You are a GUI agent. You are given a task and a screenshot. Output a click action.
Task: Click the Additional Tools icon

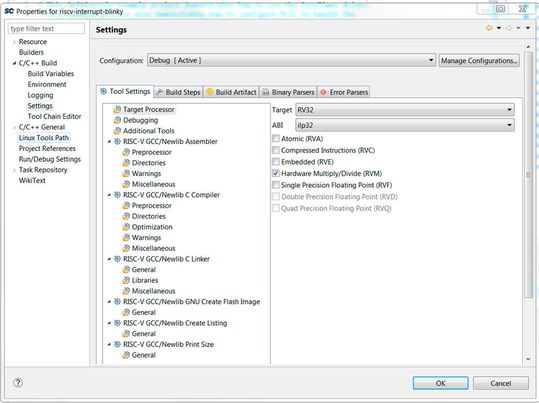tap(117, 131)
